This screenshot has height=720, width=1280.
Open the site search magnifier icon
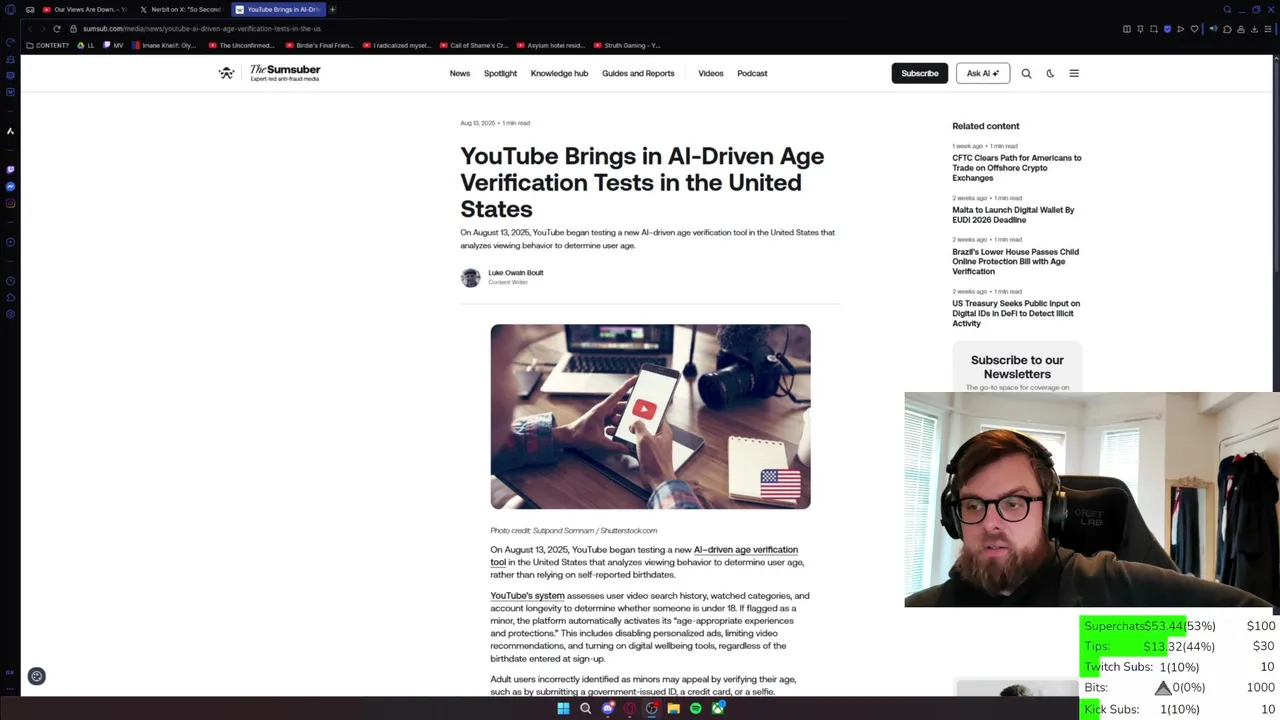[x=1026, y=73]
